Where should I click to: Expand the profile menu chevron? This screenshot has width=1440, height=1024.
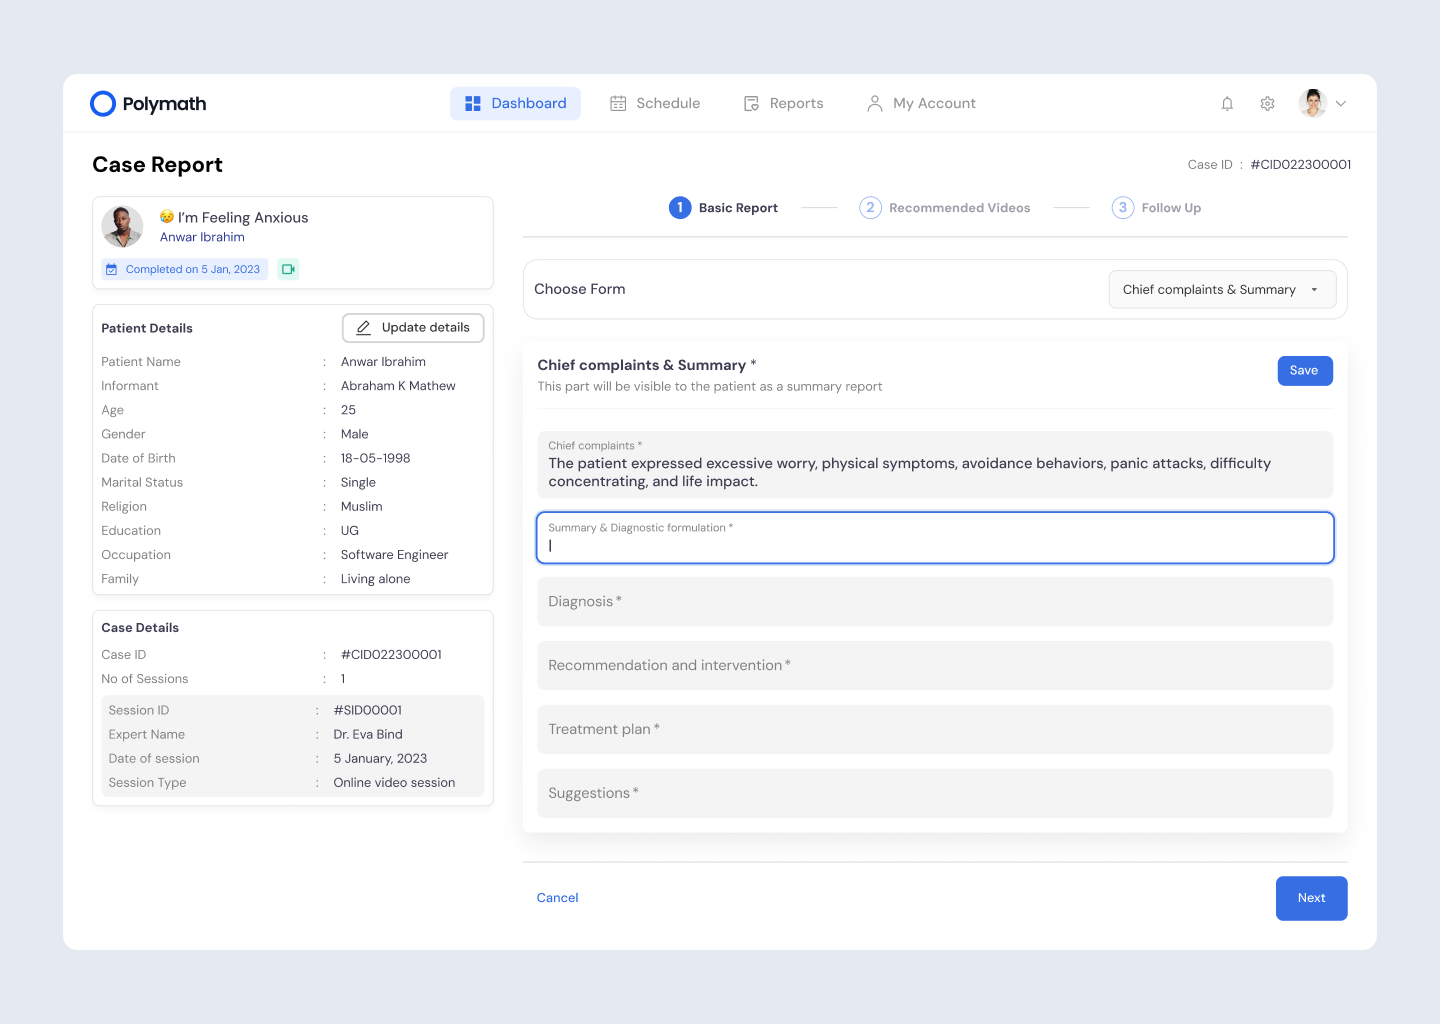click(x=1341, y=104)
